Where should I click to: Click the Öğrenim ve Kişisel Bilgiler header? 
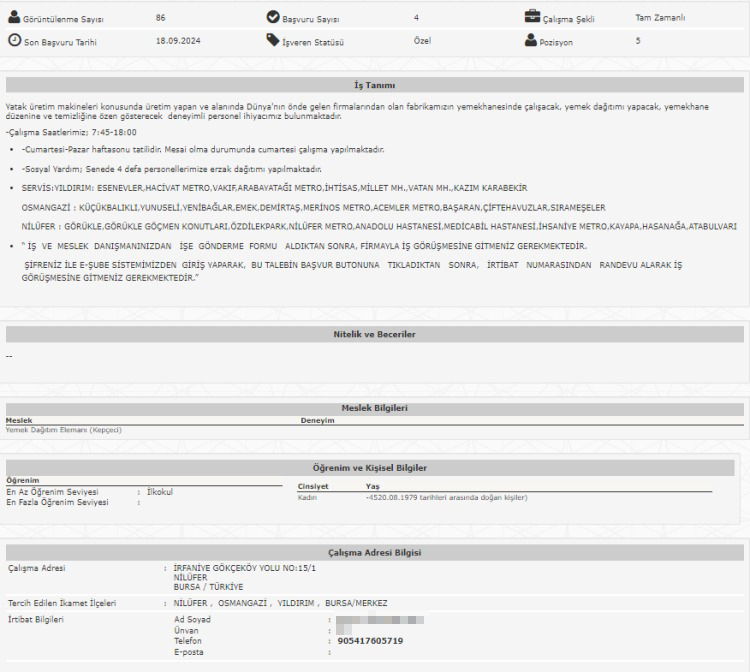tap(375, 467)
